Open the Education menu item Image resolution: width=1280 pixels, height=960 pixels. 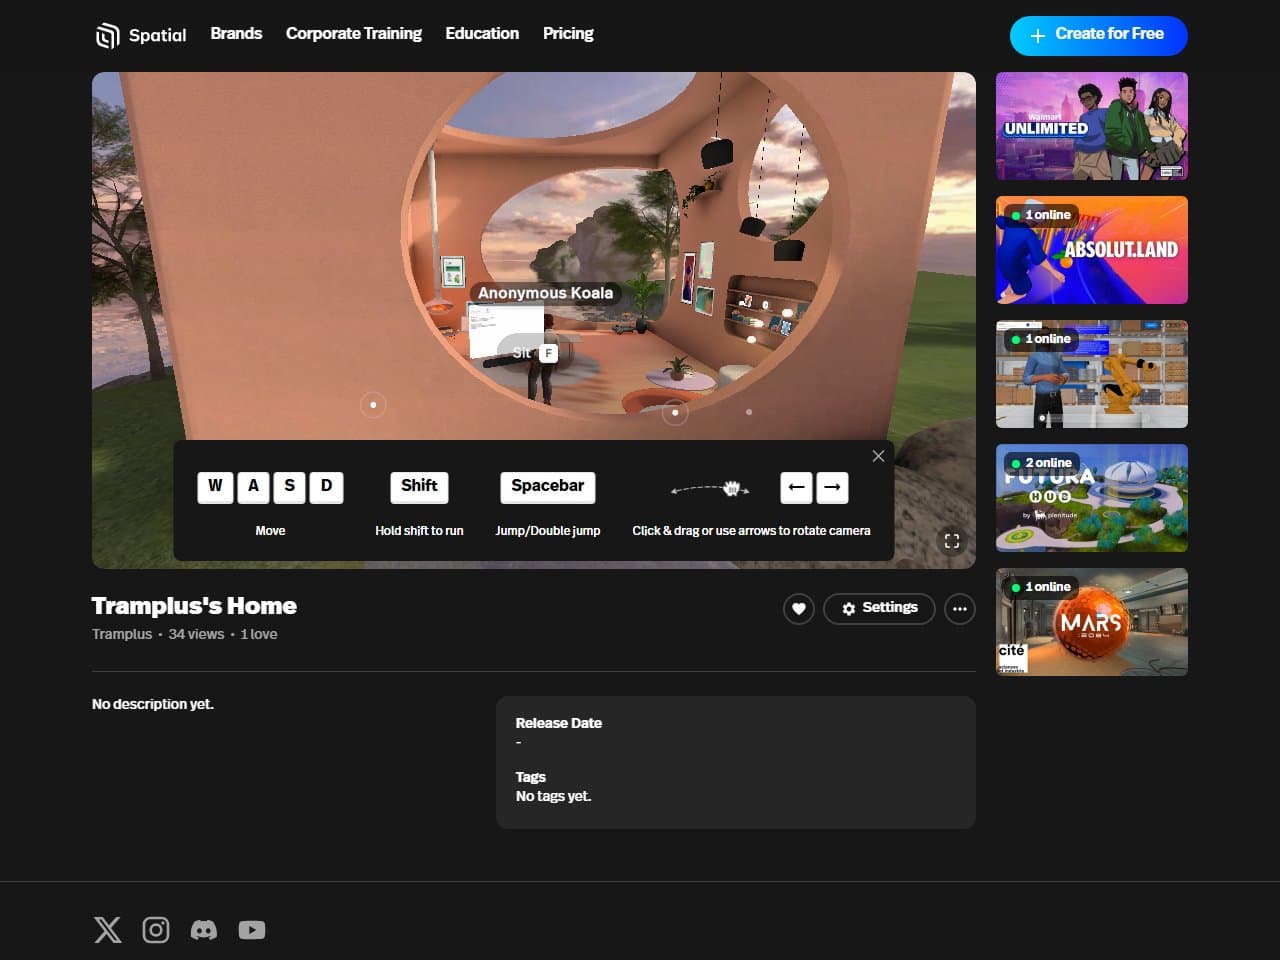click(x=482, y=34)
